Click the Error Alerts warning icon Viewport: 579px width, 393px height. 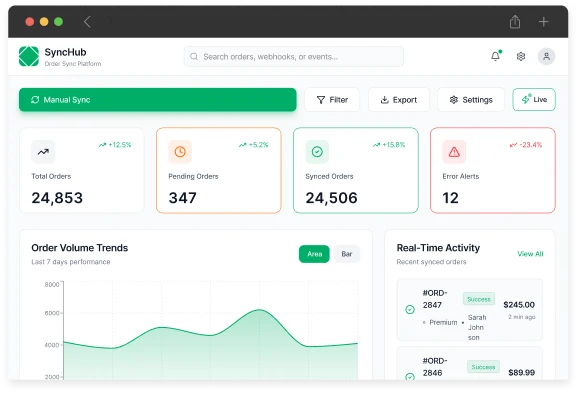(x=454, y=152)
